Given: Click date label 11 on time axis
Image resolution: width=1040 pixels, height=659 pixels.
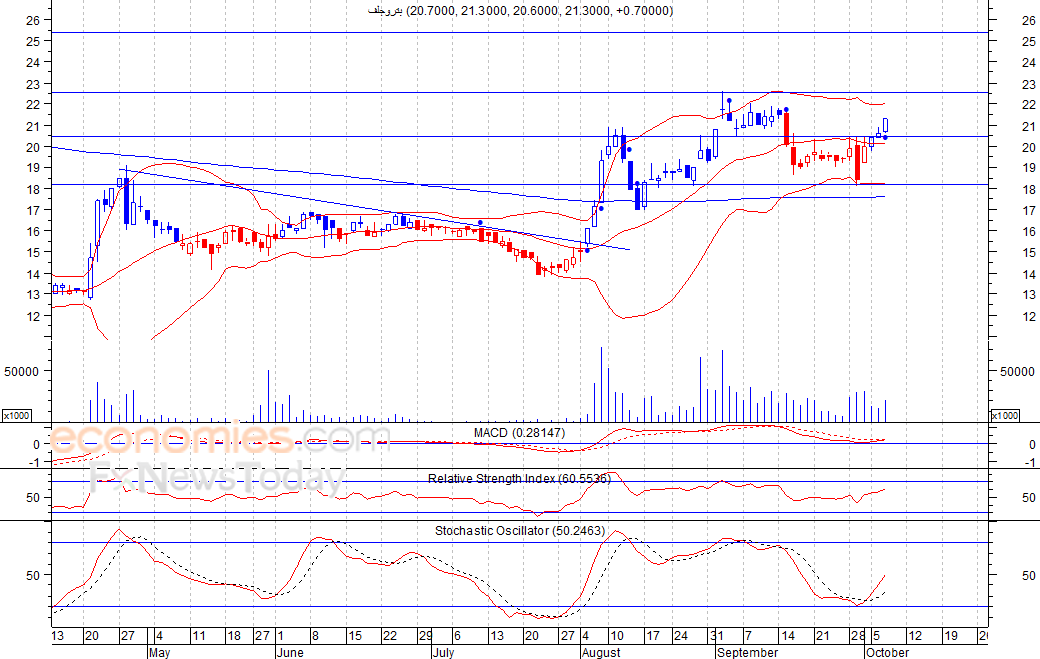Looking at the screenshot, I should tap(199, 636).
